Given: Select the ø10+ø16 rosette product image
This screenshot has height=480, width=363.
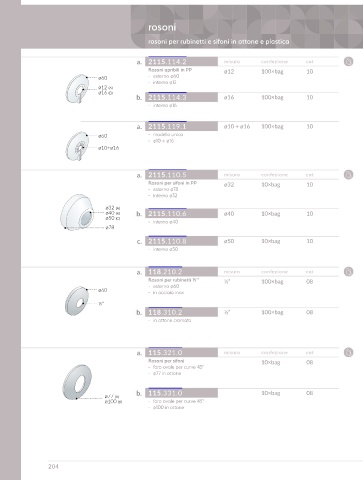Looking at the screenshot, I should click(x=77, y=146).
